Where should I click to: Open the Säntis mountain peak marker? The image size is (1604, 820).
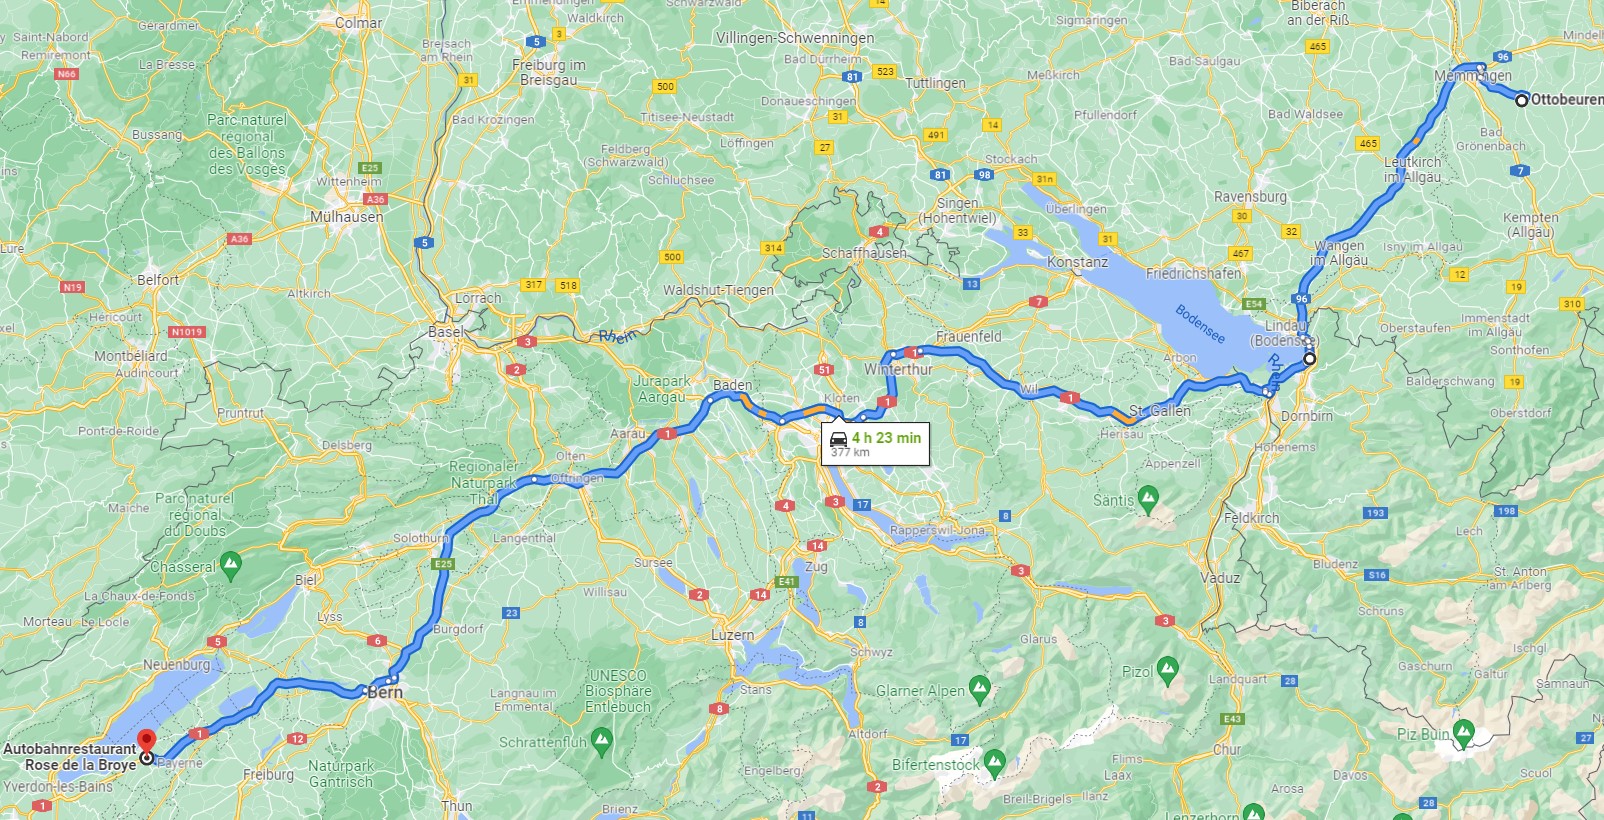click(1148, 497)
